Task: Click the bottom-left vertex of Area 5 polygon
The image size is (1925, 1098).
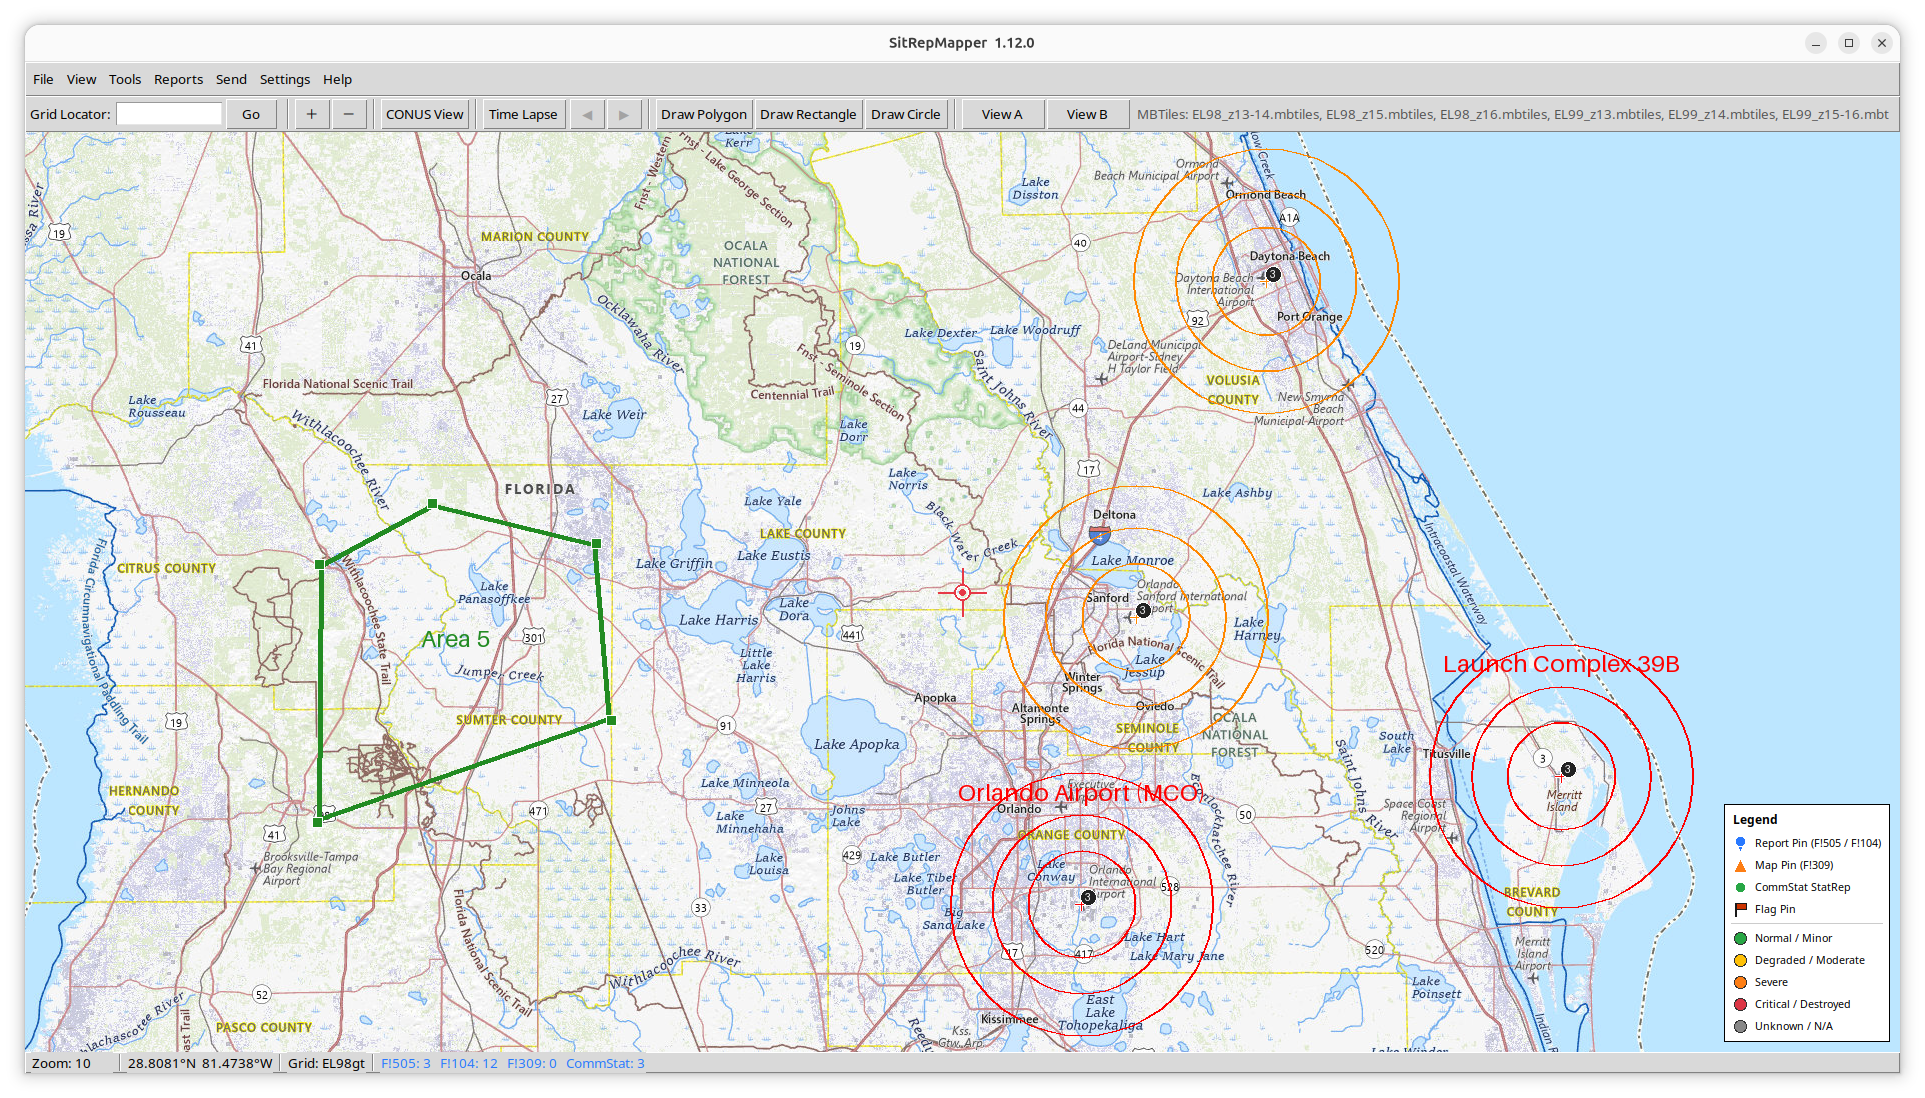Action: pyautogui.click(x=318, y=822)
